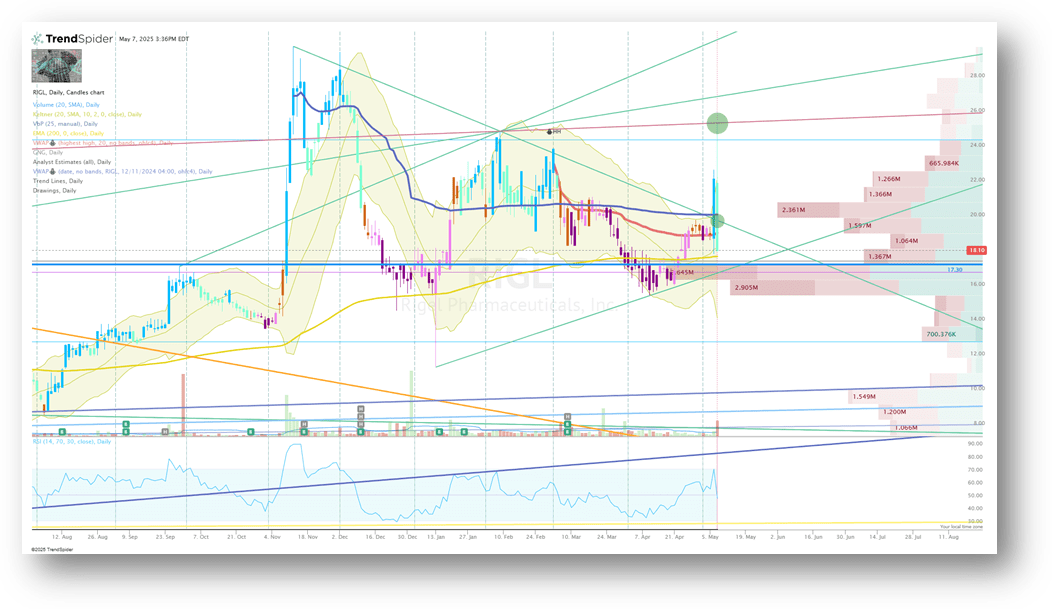Click the RIGL chart thumbnail image
This screenshot has height=609, width=1052.
[x=55, y=70]
